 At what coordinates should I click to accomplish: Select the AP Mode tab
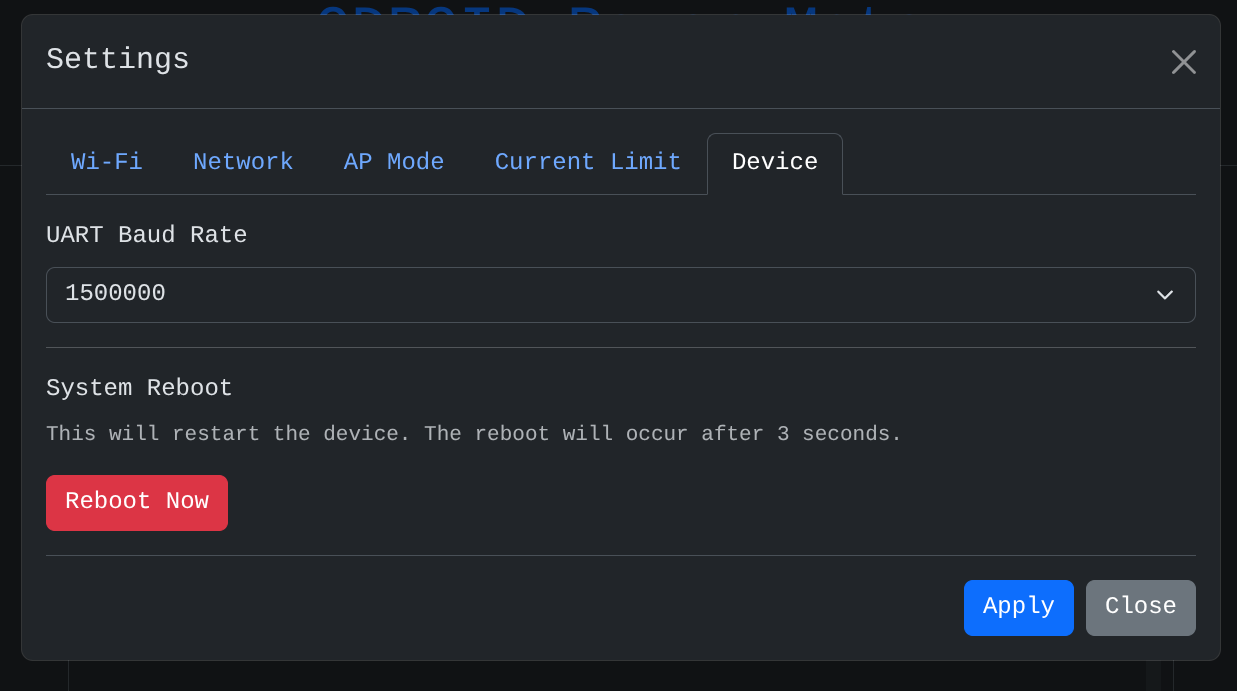393,162
